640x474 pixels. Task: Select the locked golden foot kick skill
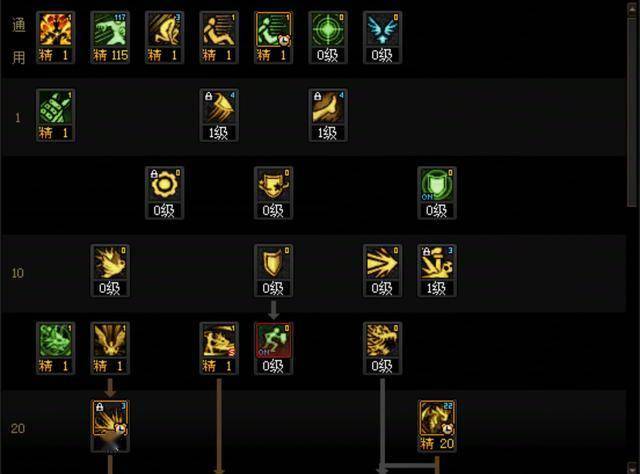click(328, 115)
